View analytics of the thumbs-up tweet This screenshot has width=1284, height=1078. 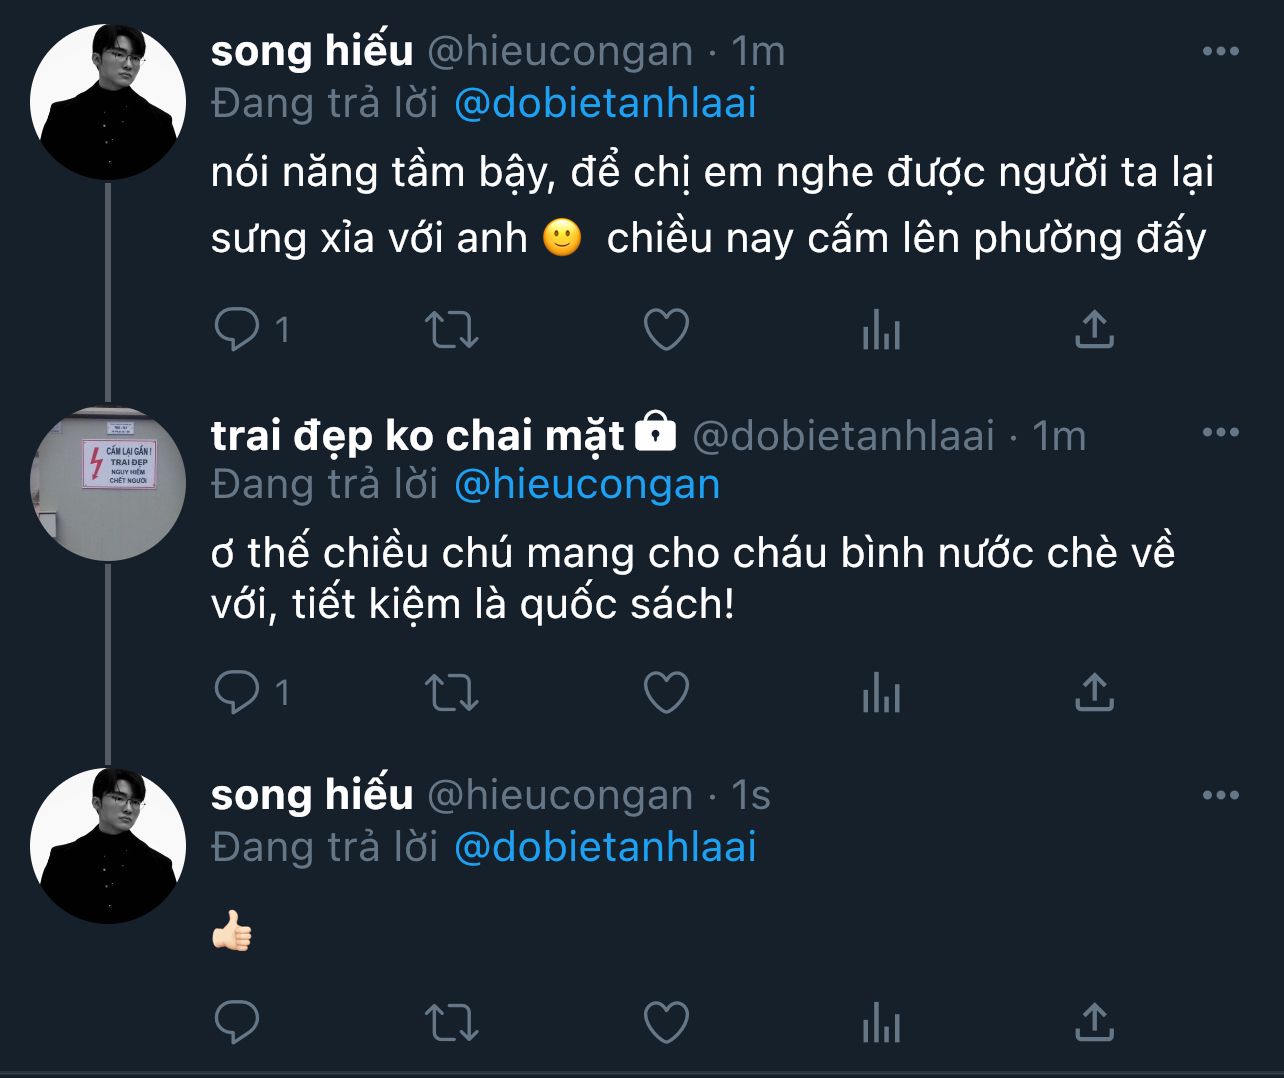[881, 1022]
